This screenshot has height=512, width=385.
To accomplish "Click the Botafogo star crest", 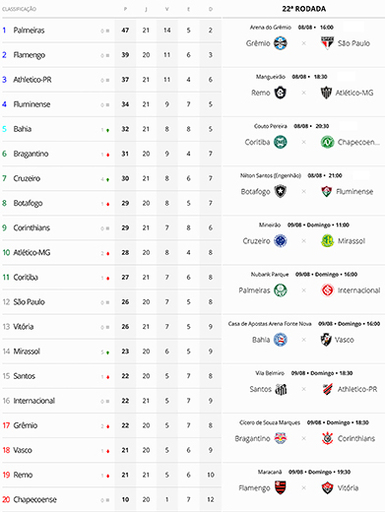I will pyautogui.click(x=280, y=191).
